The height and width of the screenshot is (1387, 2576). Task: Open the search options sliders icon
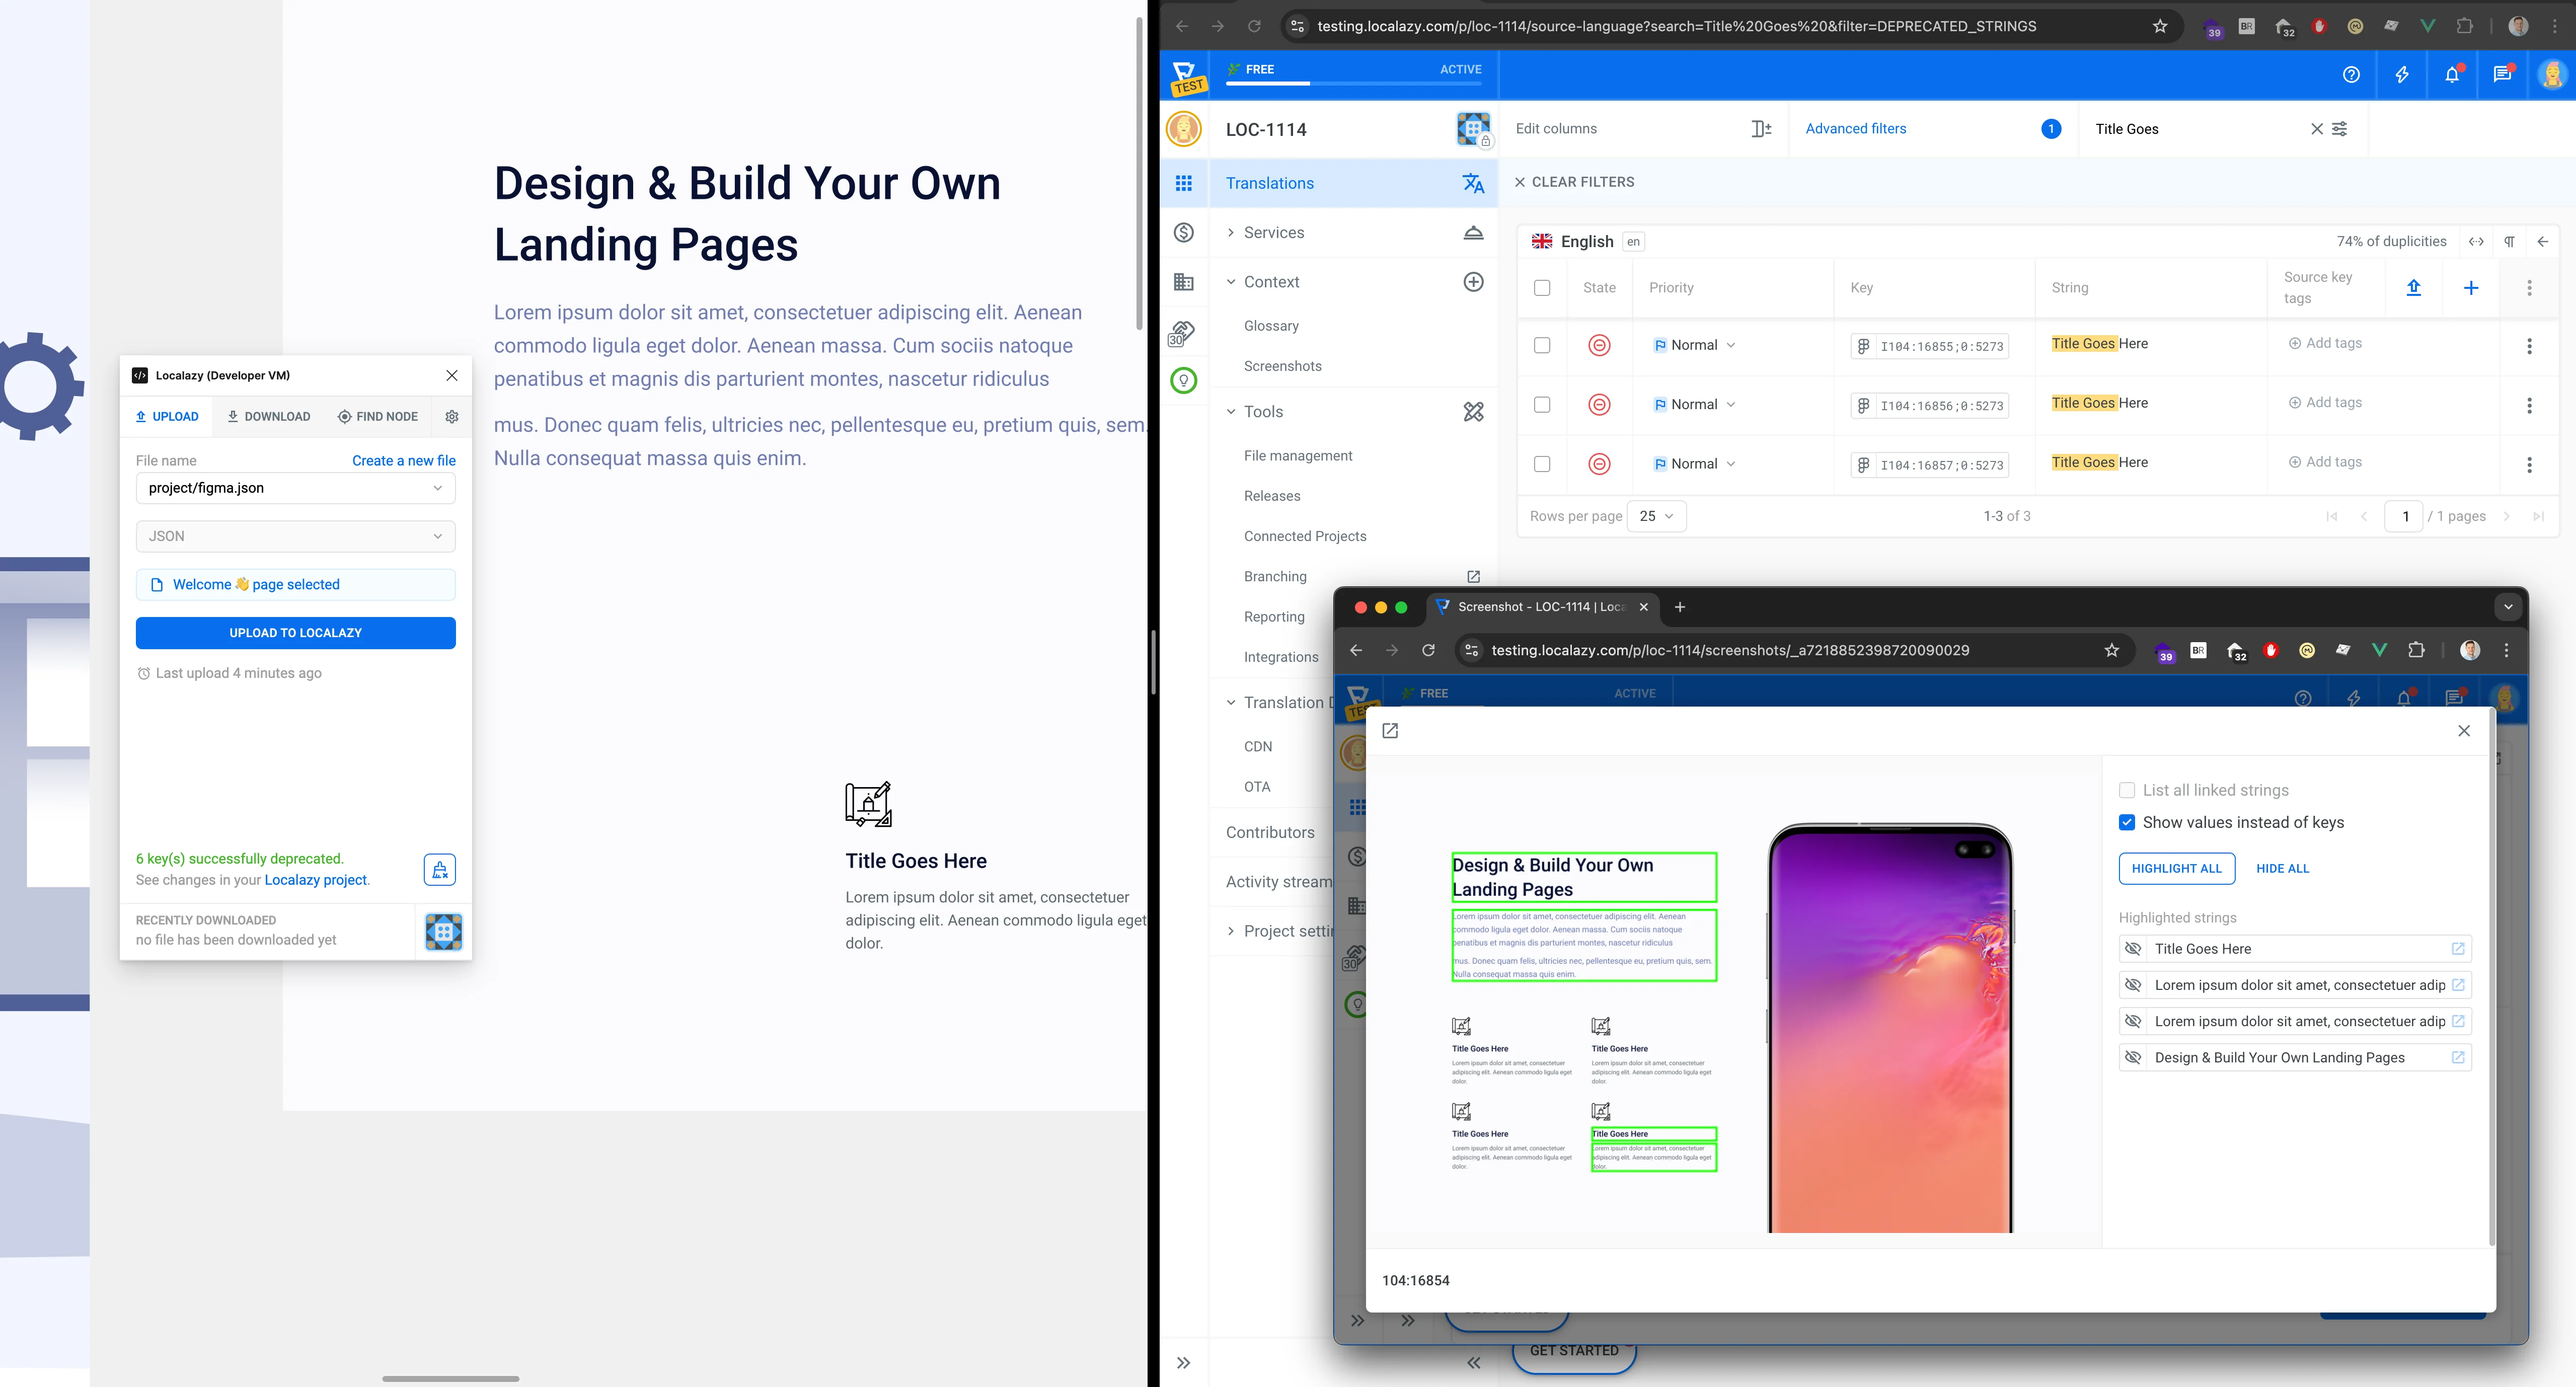click(x=2340, y=129)
